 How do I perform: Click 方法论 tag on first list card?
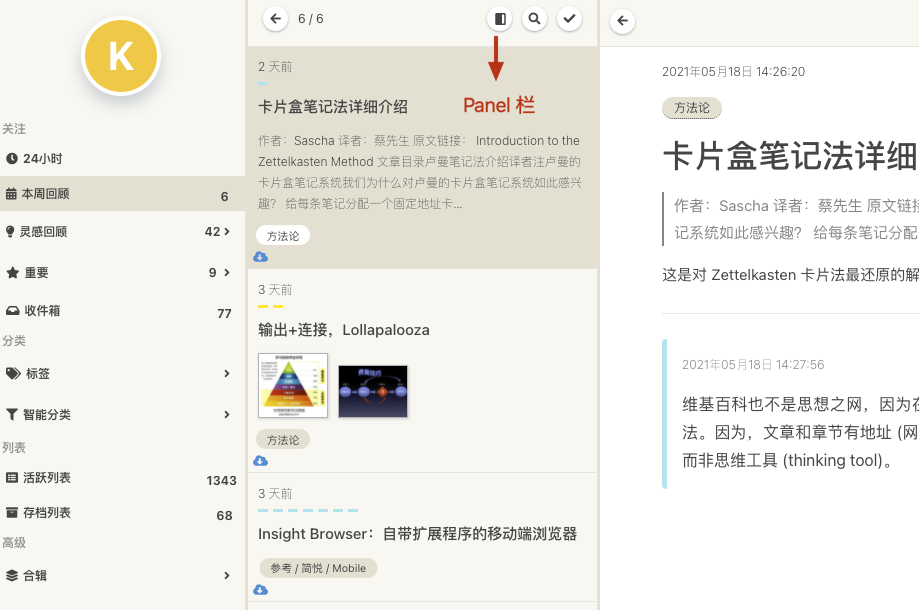(283, 236)
